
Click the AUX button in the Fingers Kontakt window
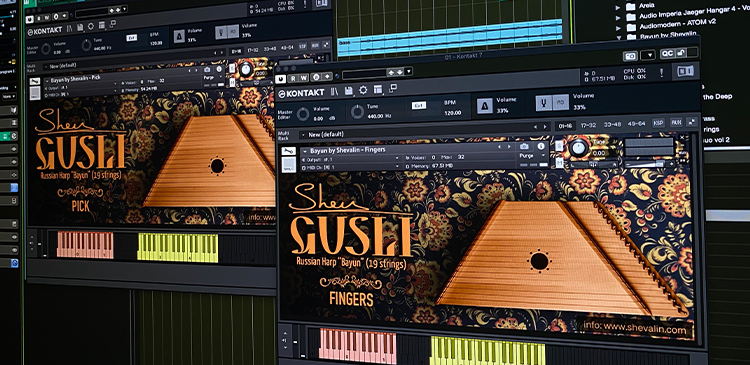point(676,122)
